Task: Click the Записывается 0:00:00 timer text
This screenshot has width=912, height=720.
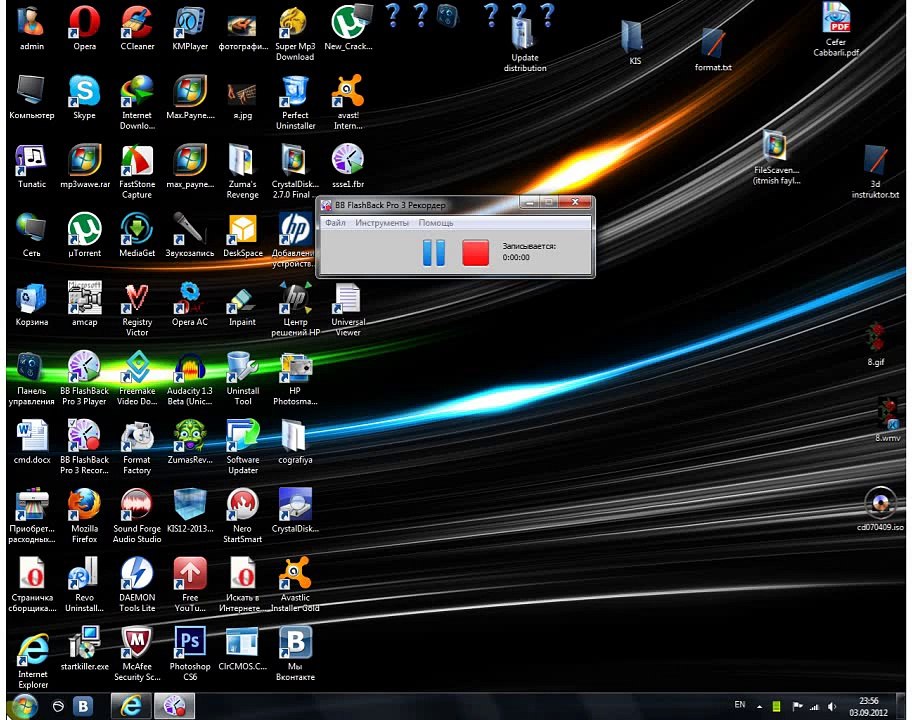Action: pyautogui.click(x=529, y=252)
